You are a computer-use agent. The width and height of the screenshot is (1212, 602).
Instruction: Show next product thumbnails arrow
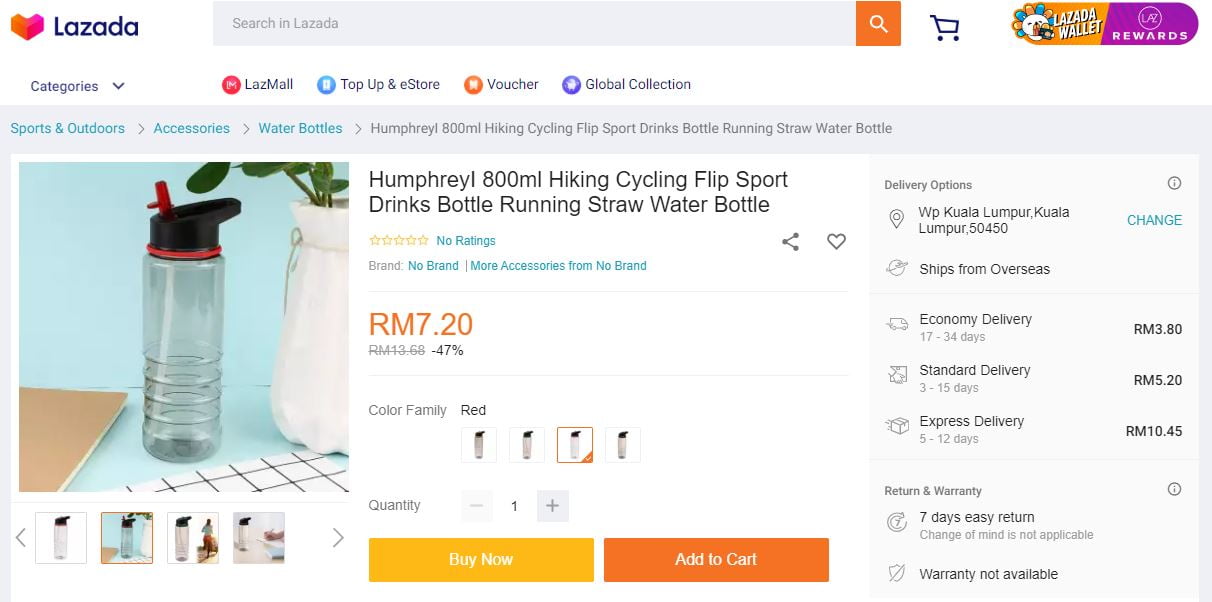338,538
